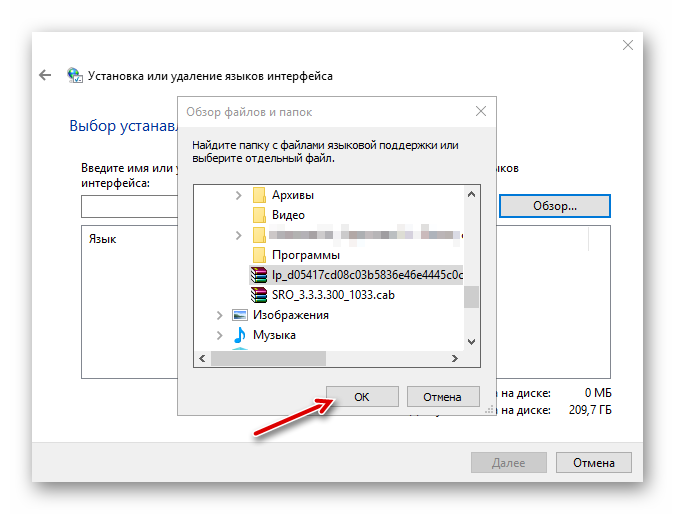Viewport: 675px width, 514px height.
Task: Click the Видео folder icon
Action: [x=259, y=215]
